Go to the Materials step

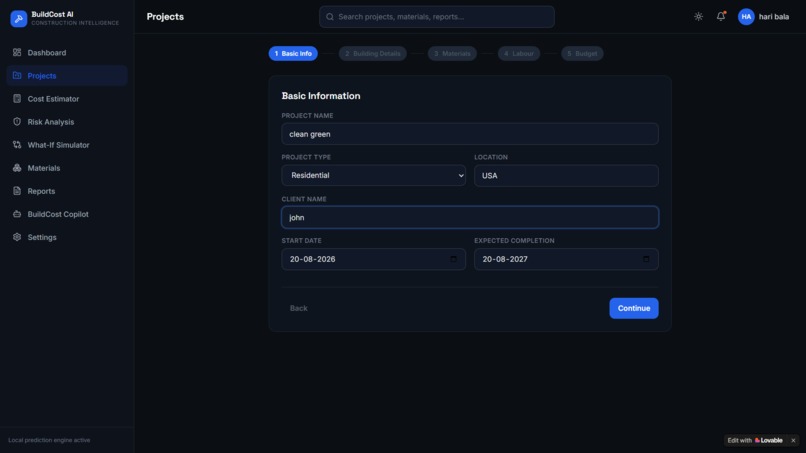click(452, 53)
